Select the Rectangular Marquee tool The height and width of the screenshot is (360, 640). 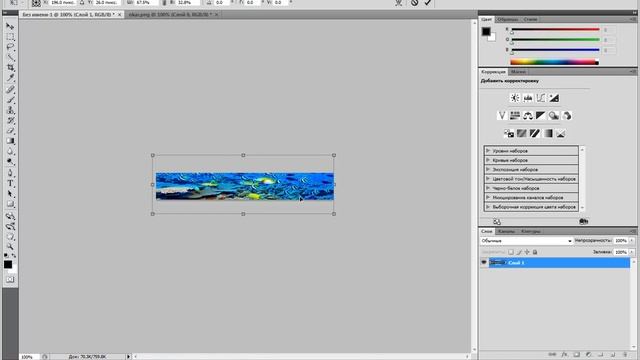[x=10, y=37]
